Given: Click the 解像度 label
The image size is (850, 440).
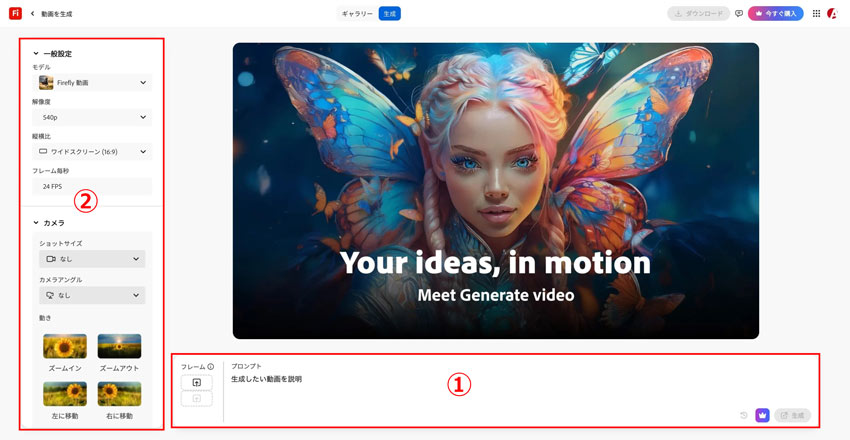Looking at the screenshot, I should 41,102.
